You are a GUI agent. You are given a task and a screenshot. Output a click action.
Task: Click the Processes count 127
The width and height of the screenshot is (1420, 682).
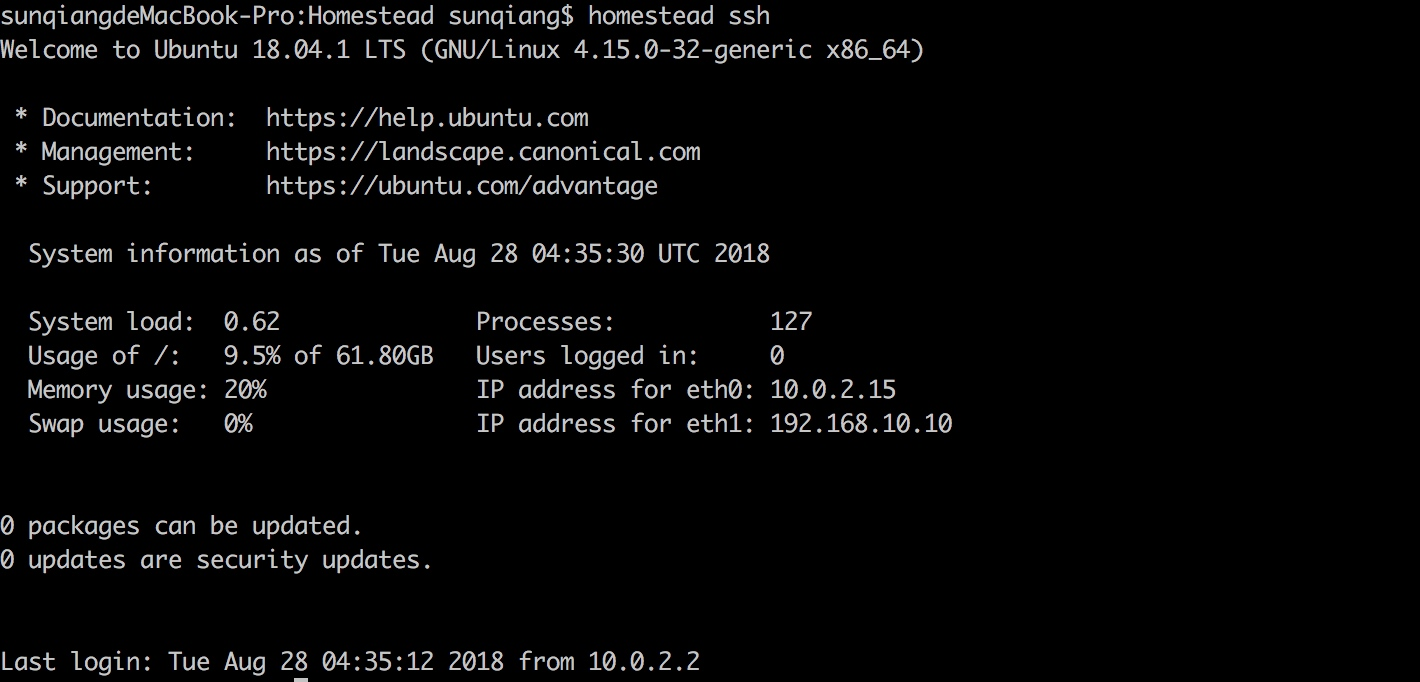[791, 322]
